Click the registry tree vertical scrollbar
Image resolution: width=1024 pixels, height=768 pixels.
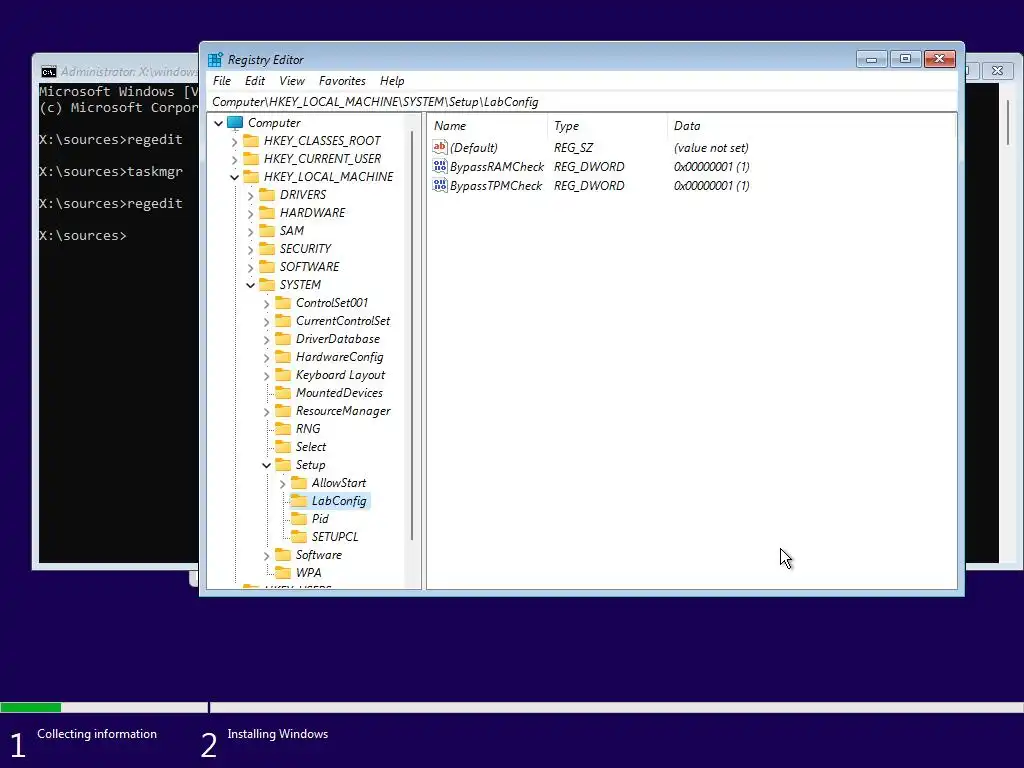pyautogui.click(x=412, y=335)
